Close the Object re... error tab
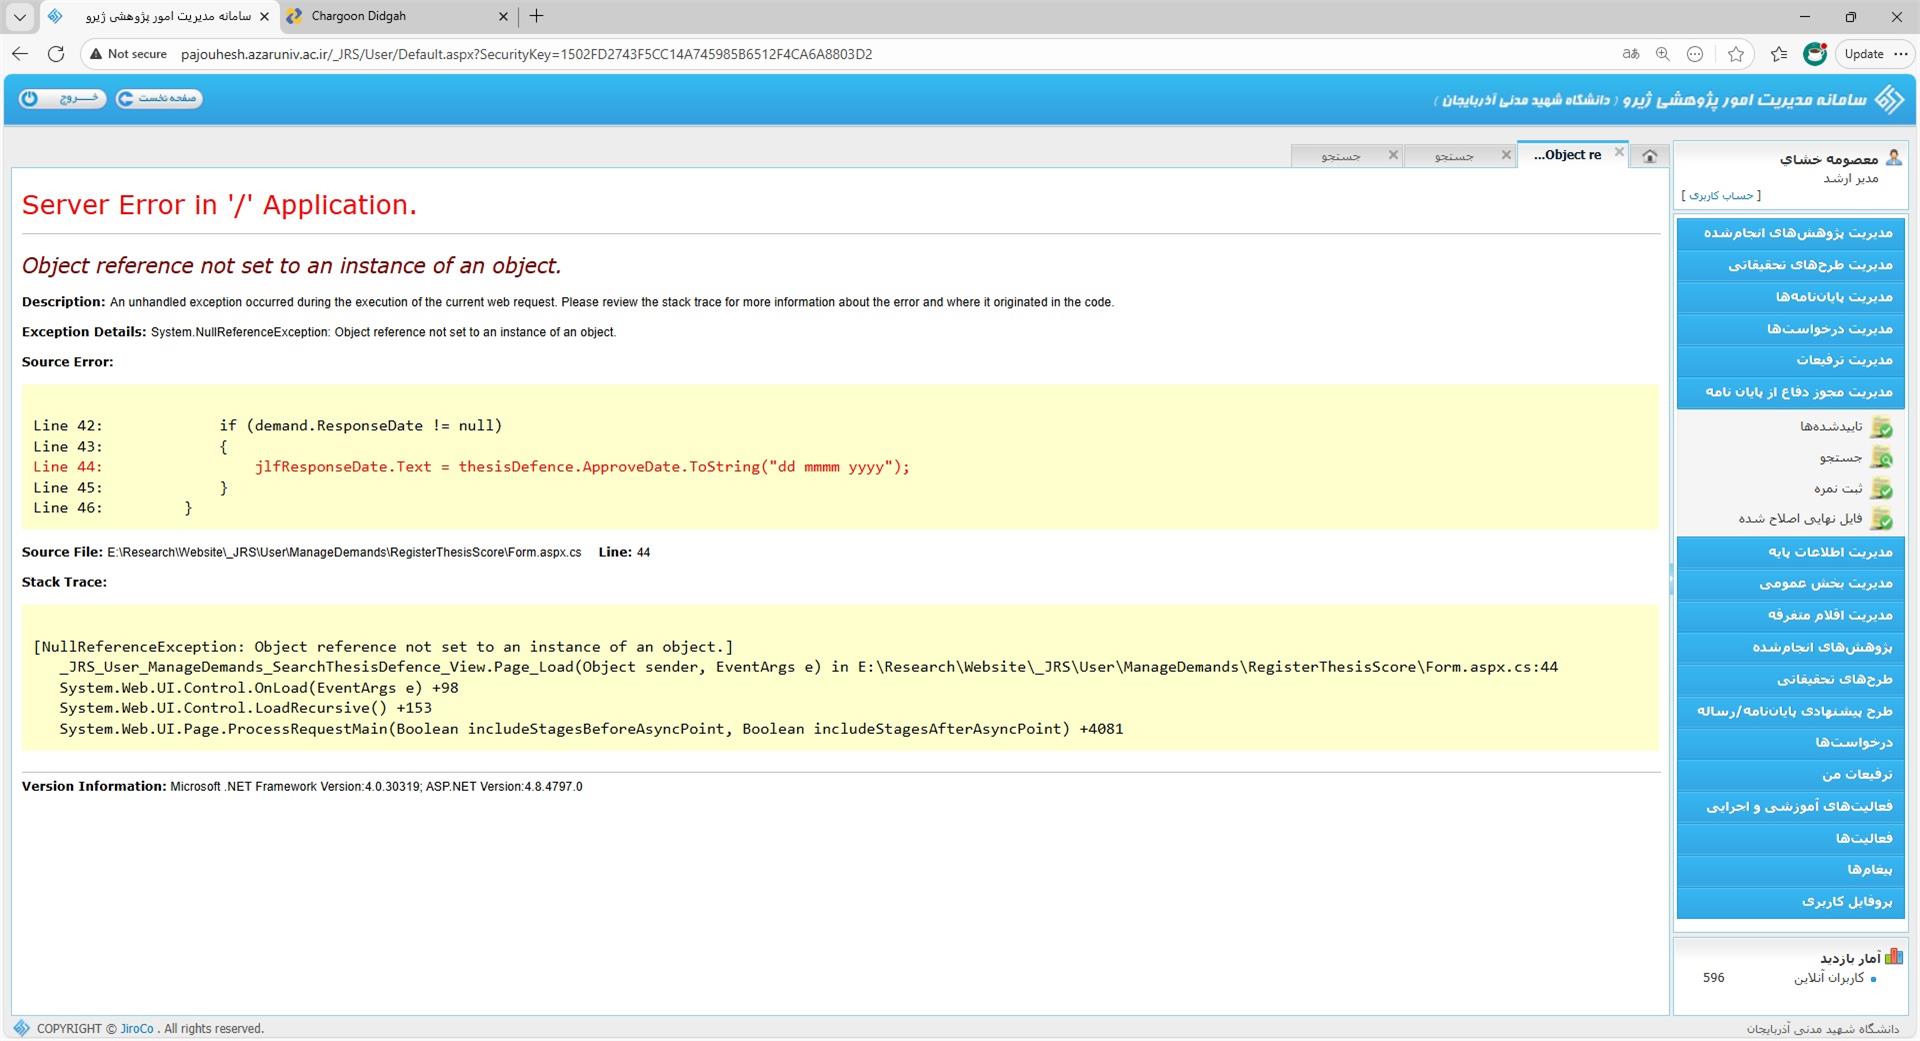 1619,152
